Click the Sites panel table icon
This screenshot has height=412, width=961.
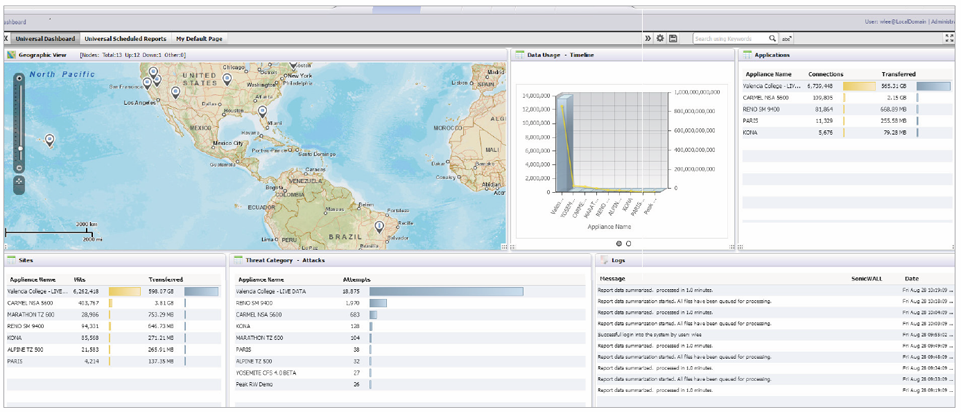[x=12, y=261]
